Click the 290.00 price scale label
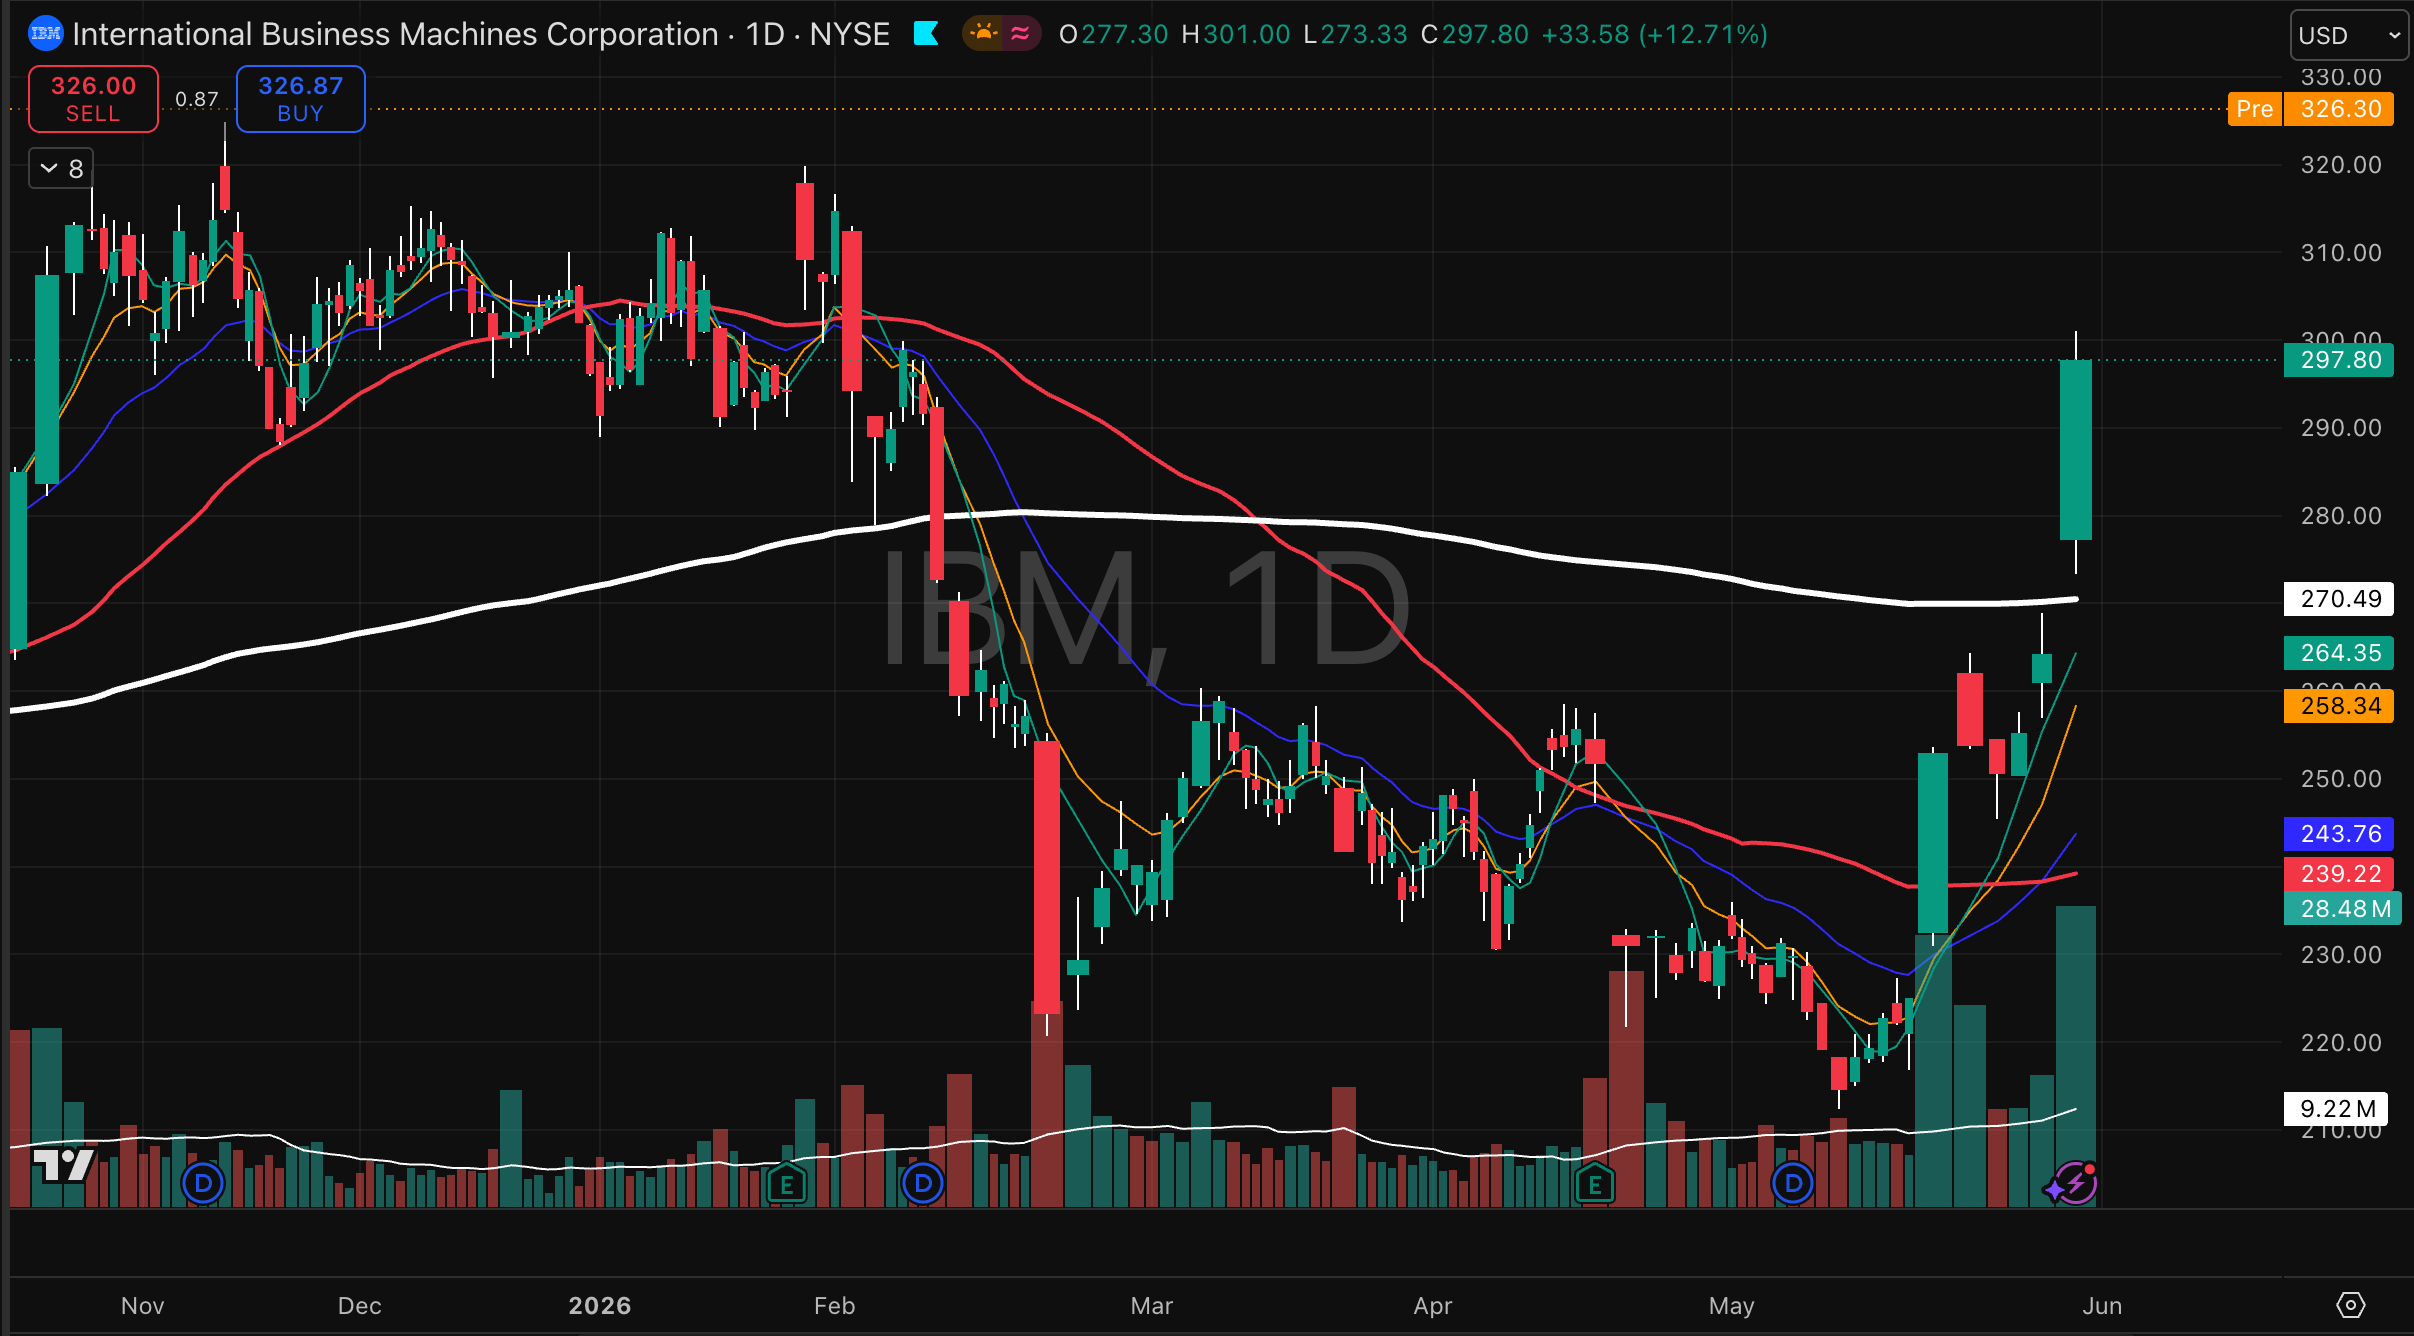The width and height of the screenshot is (2414, 1336). 2341,428
